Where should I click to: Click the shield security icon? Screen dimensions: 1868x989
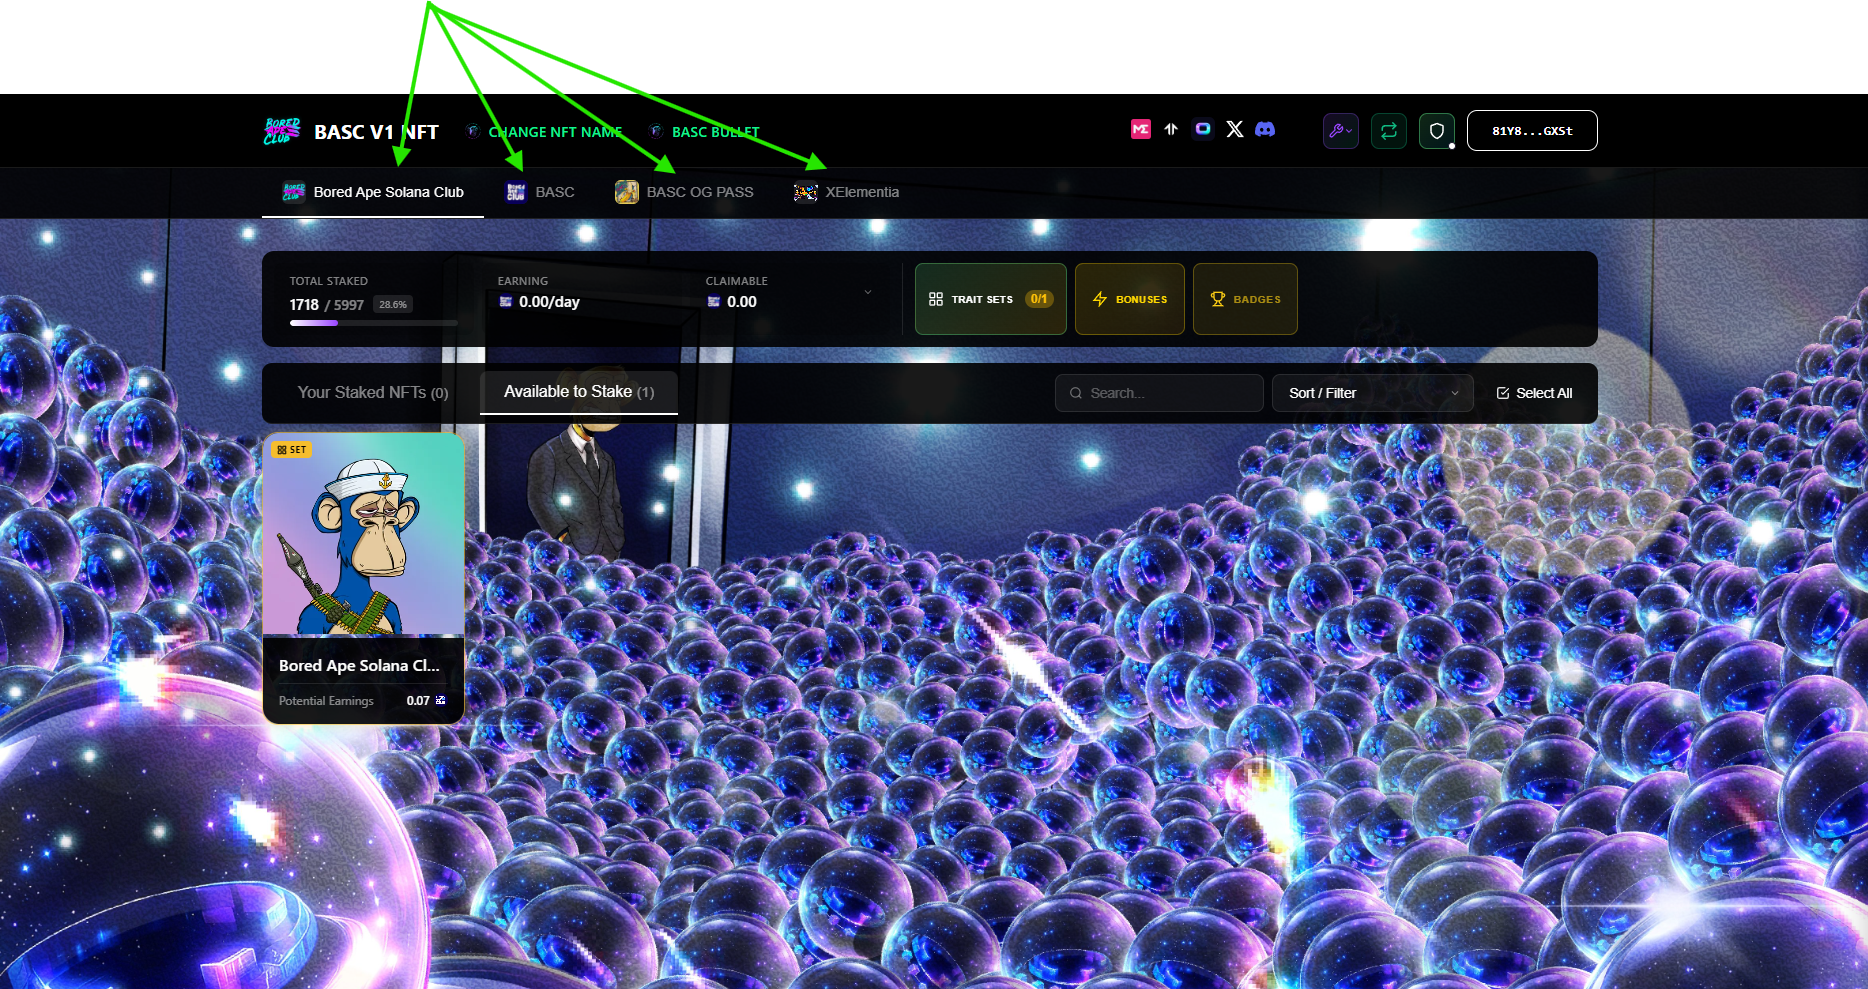point(1437,131)
